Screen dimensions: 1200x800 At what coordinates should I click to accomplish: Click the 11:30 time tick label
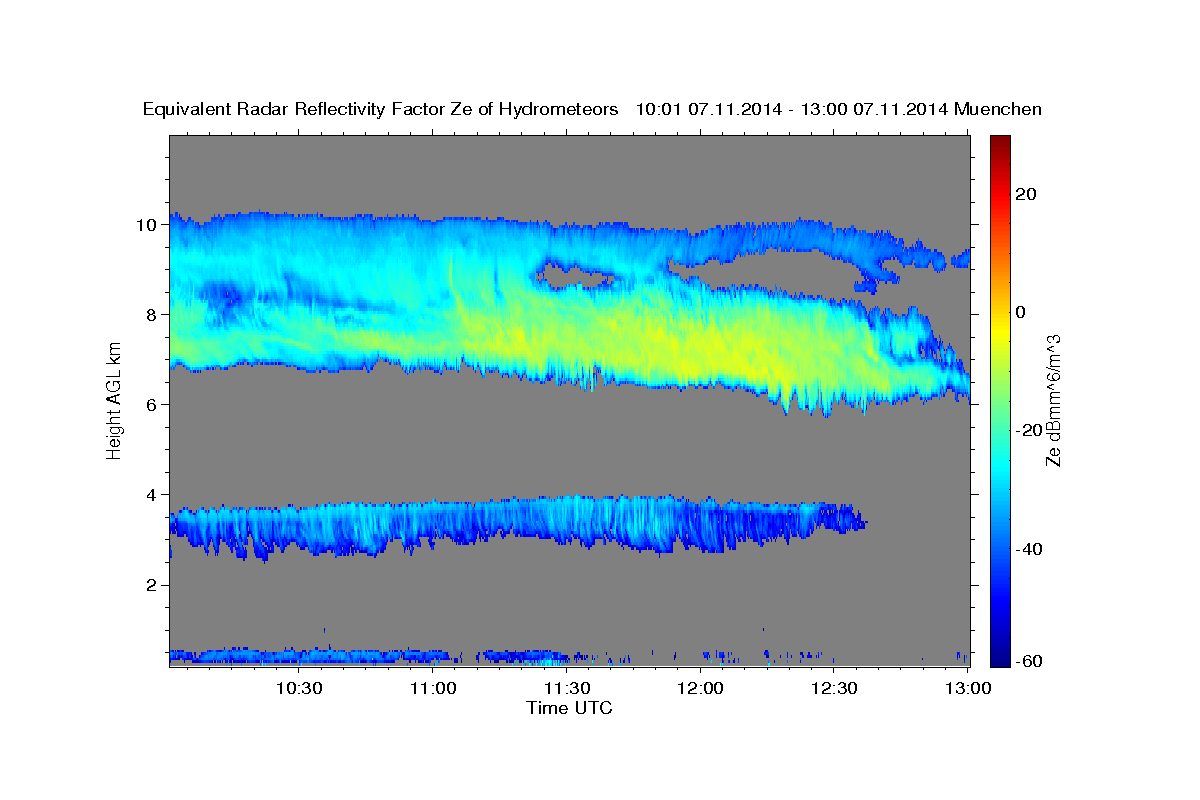pyautogui.click(x=567, y=688)
